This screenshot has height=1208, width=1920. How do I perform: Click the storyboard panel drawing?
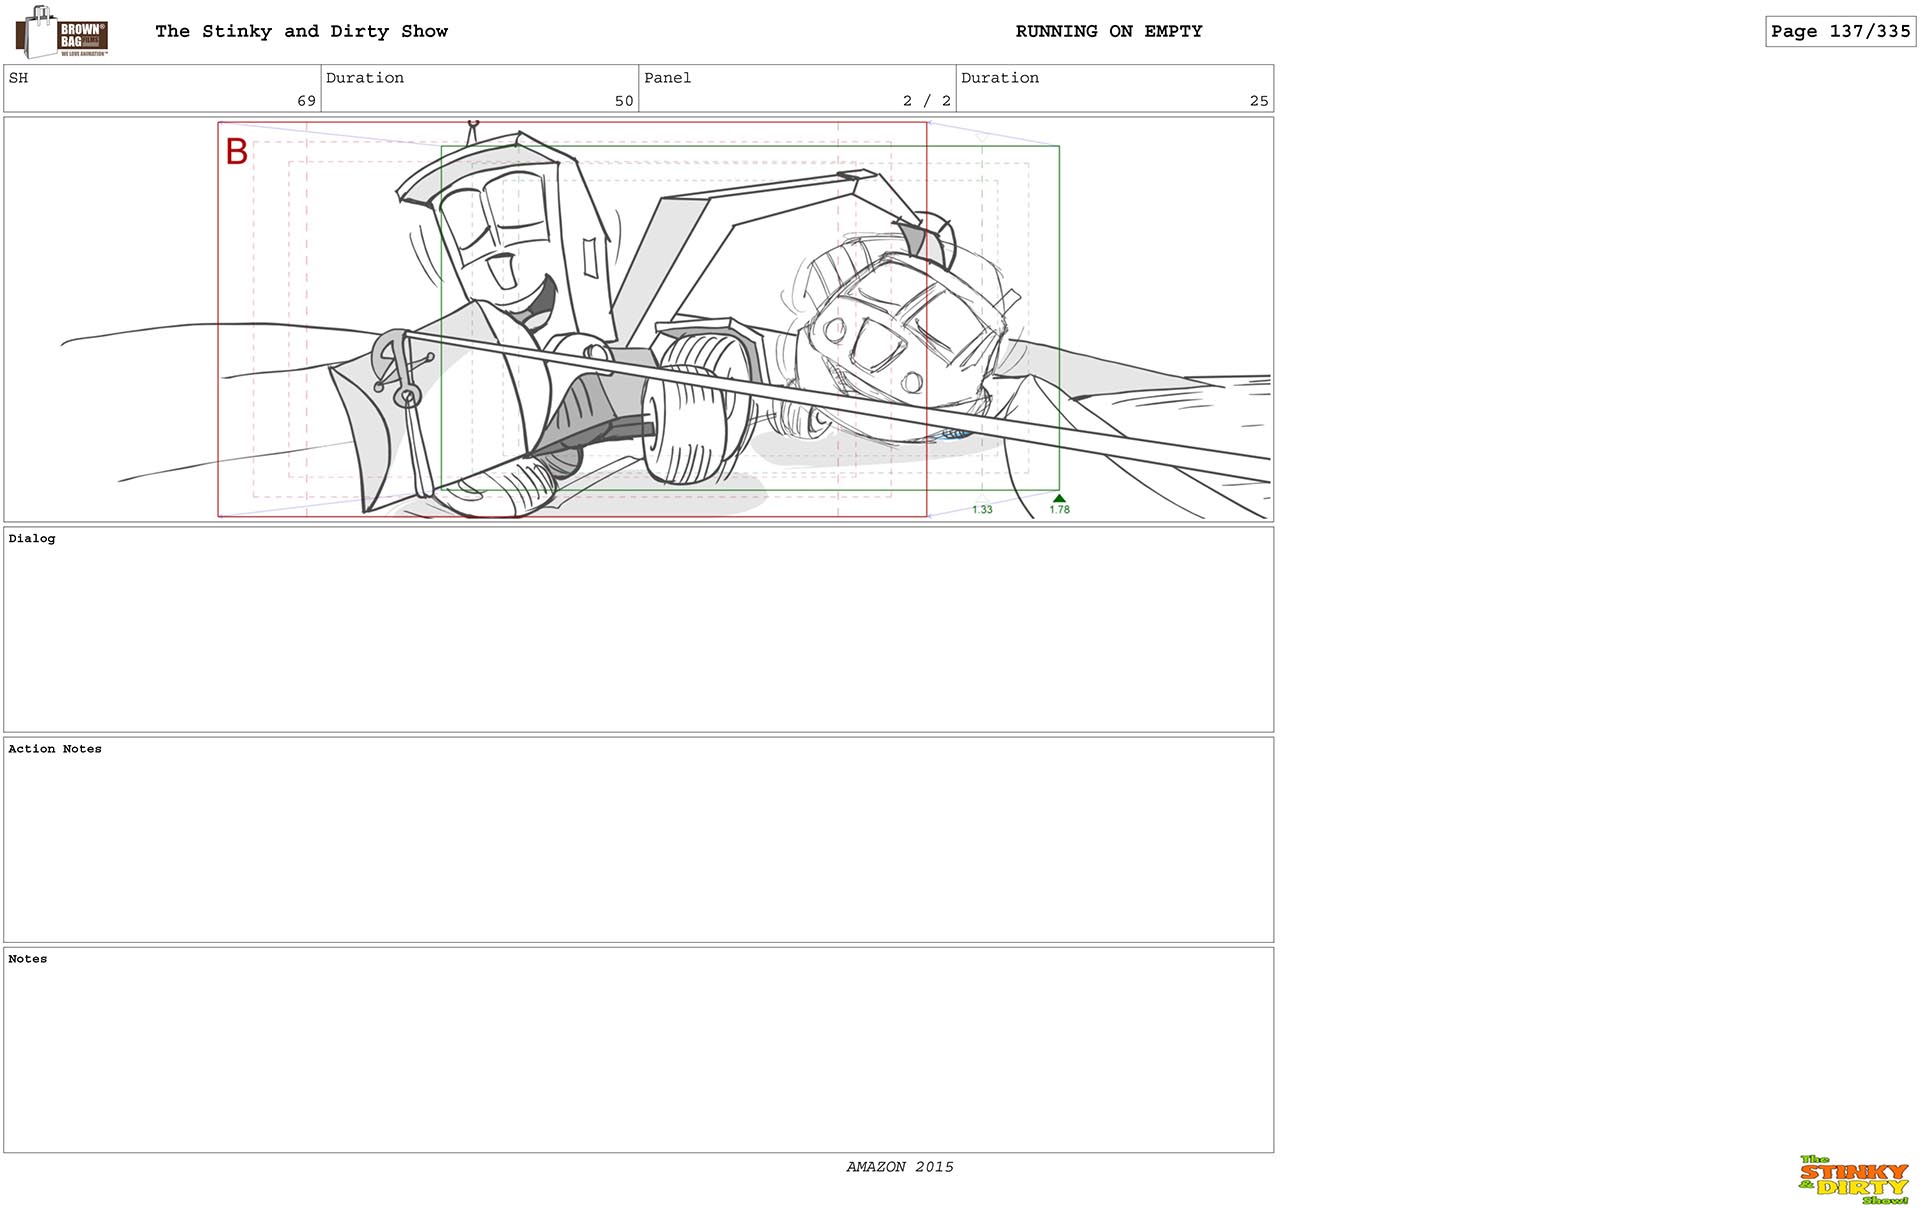(x=638, y=319)
